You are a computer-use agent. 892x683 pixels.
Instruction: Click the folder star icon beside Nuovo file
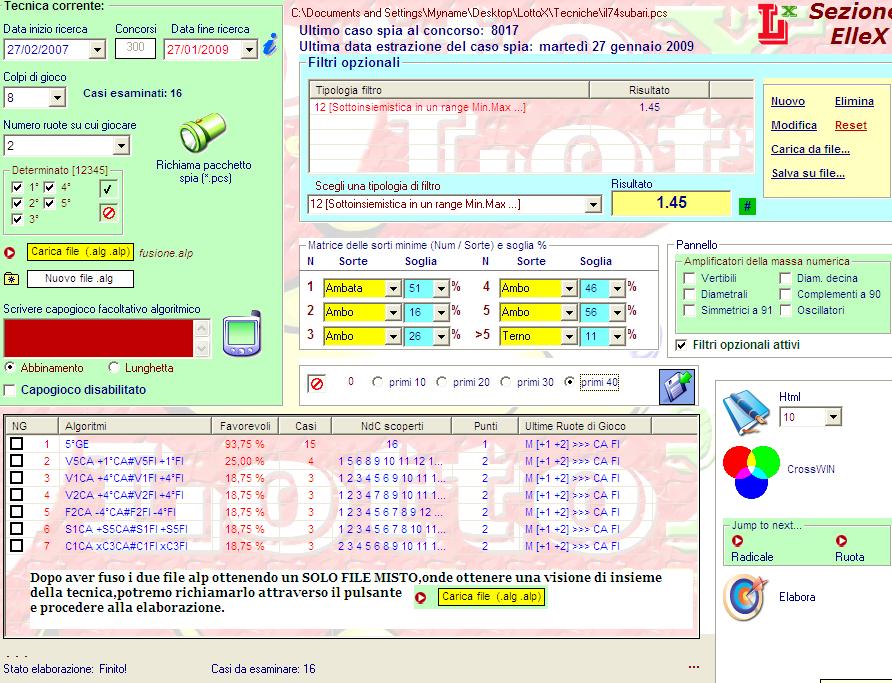pyautogui.click(x=11, y=279)
